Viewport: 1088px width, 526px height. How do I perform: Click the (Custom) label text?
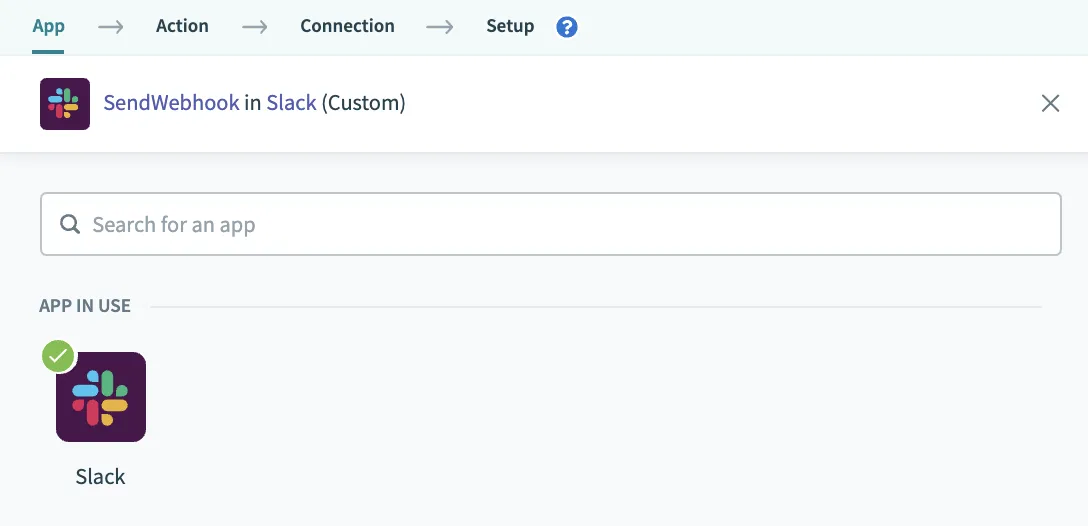[x=363, y=103]
